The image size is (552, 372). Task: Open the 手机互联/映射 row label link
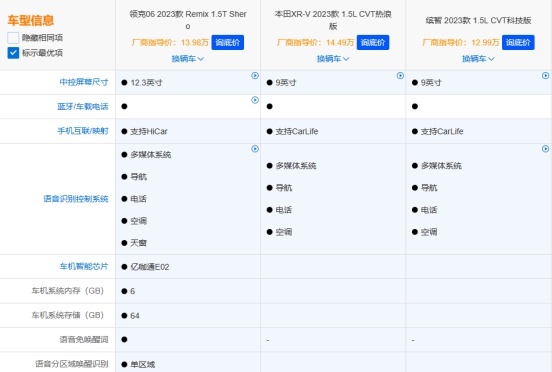tap(83, 131)
